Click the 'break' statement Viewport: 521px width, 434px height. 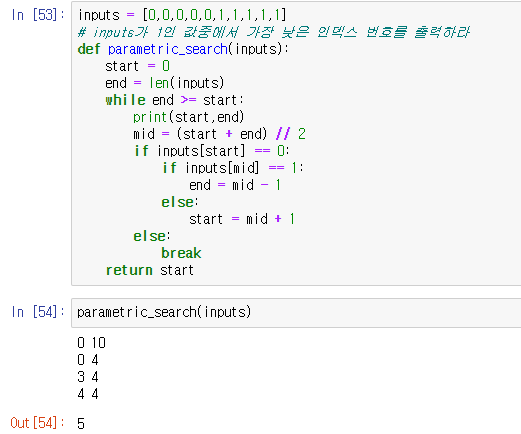(x=181, y=253)
